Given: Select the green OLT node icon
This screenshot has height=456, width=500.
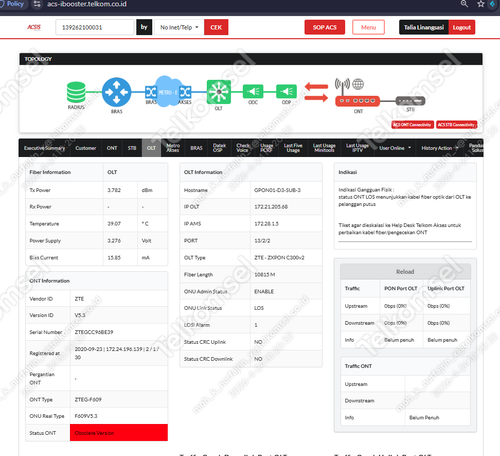Looking at the screenshot, I should pyautogui.click(x=219, y=91).
